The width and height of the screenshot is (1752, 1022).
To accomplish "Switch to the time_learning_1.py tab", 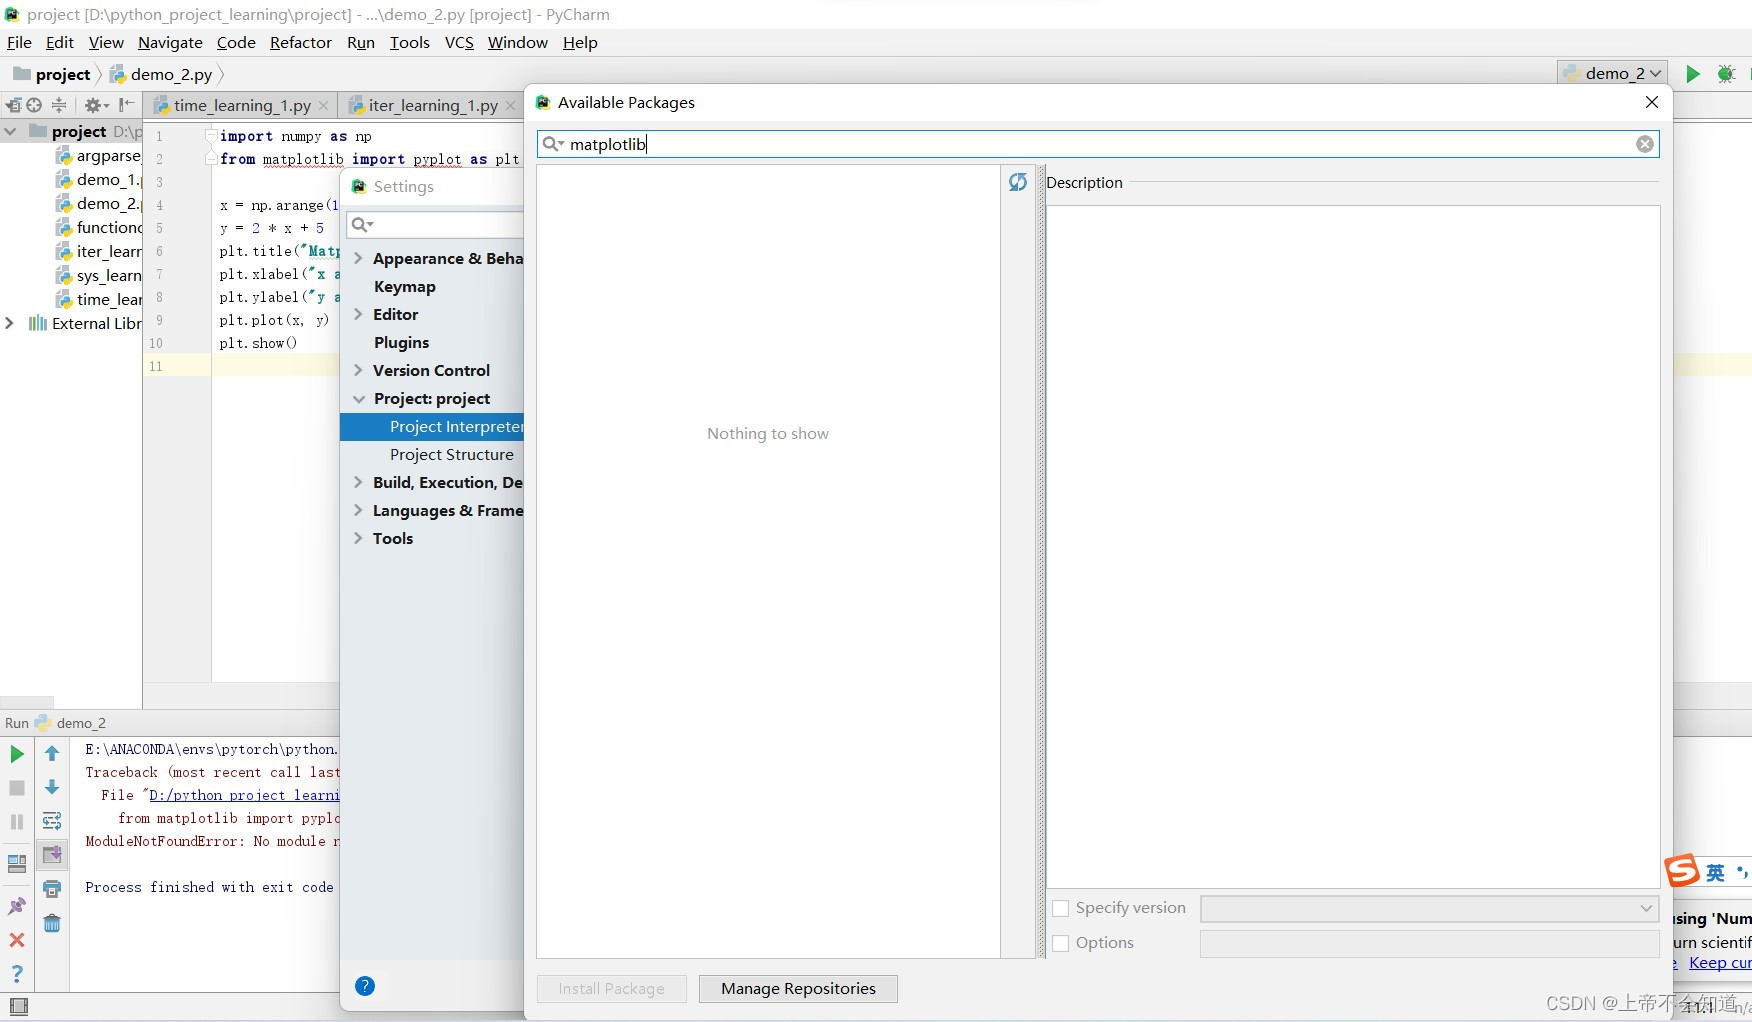I will [x=241, y=105].
